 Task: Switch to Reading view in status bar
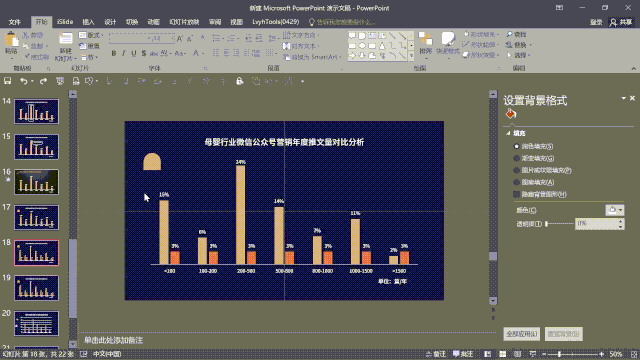tap(517, 354)
